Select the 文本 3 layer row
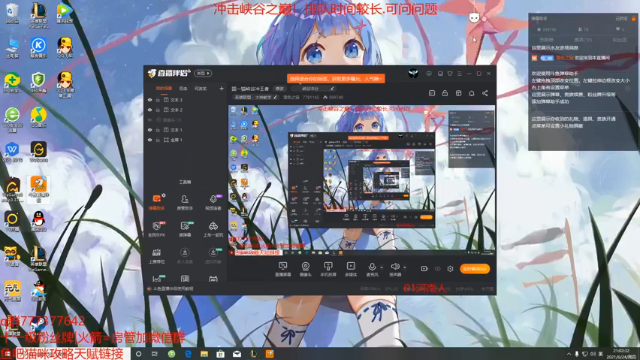Viewport: 640px width, 360px height. (x=186, y=100)
